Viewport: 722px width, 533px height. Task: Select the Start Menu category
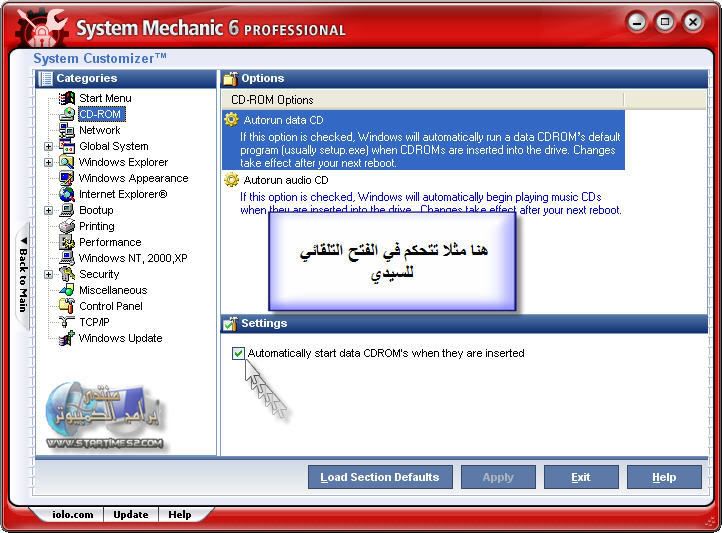pyautogui.click(x=105, y=98)
